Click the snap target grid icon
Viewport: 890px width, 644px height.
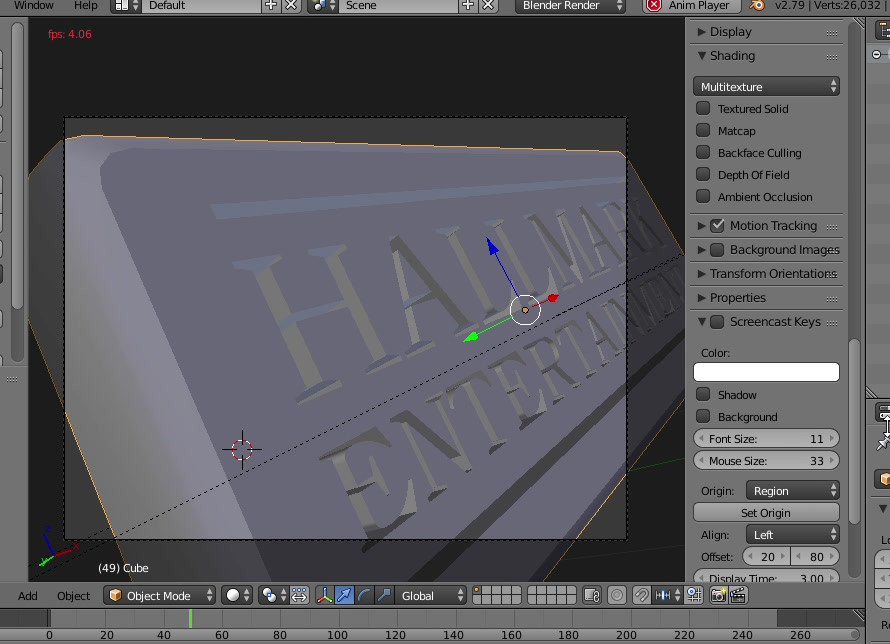point(694,595)
